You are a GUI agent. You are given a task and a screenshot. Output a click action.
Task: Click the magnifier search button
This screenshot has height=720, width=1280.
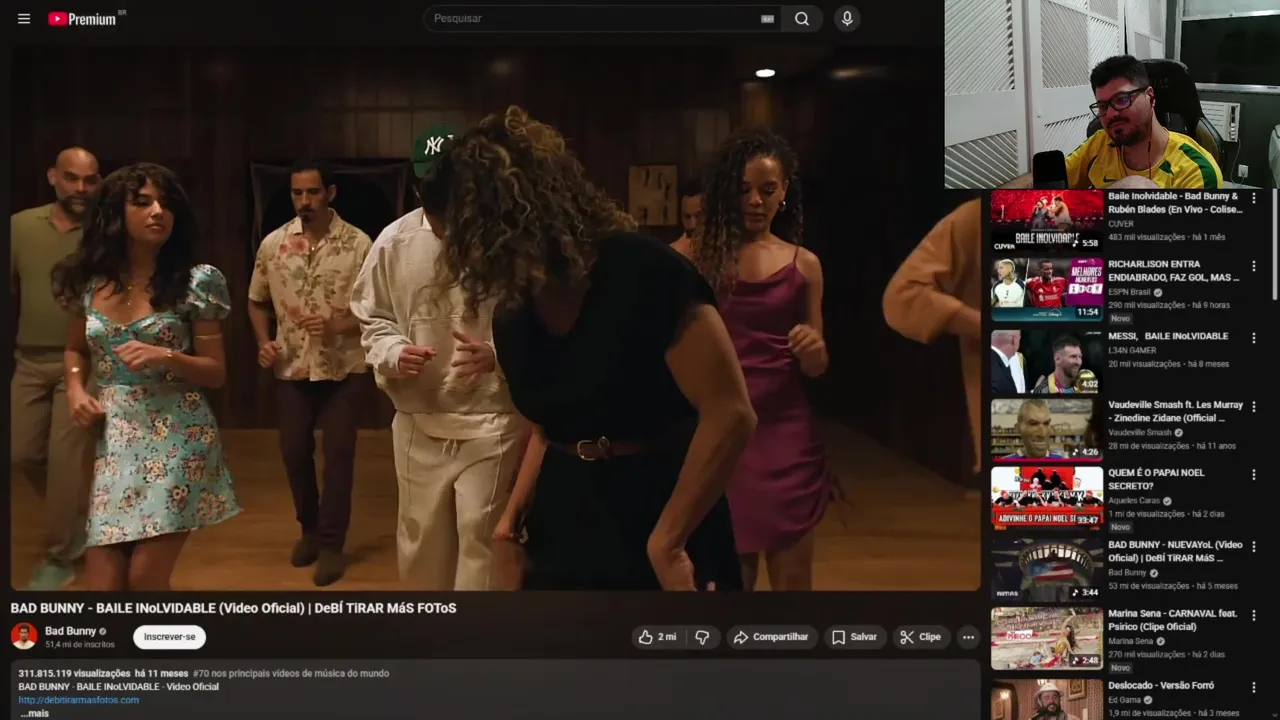click(x=802, y=19)
